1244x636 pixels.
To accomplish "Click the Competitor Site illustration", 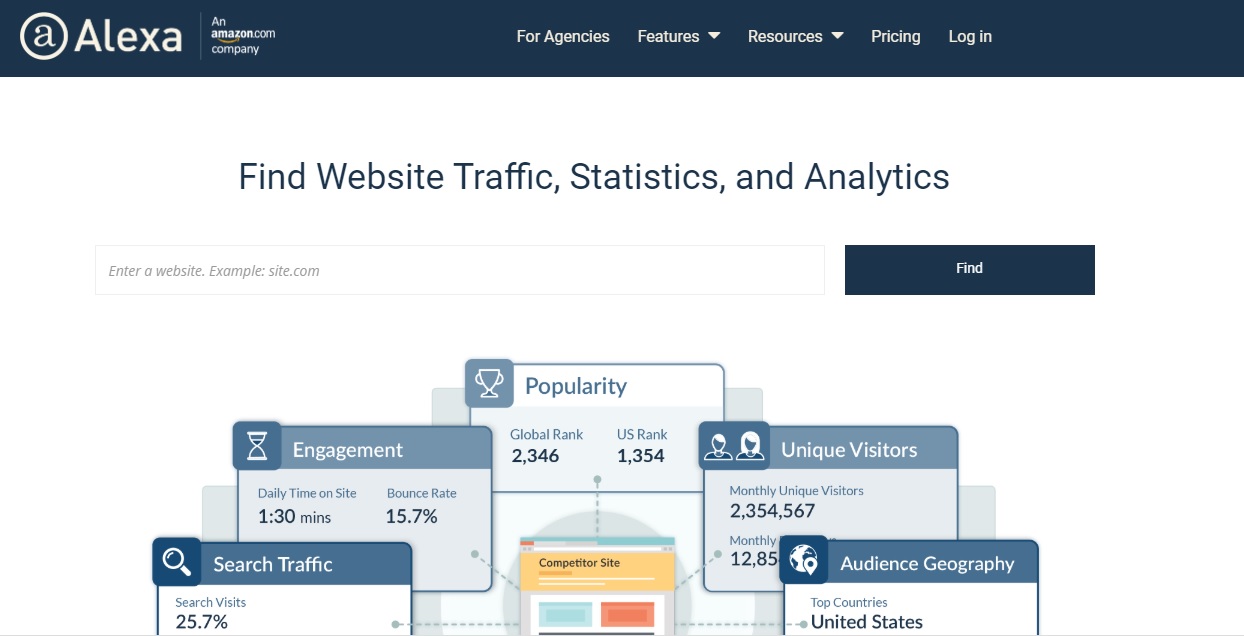I will coord(597,587).
